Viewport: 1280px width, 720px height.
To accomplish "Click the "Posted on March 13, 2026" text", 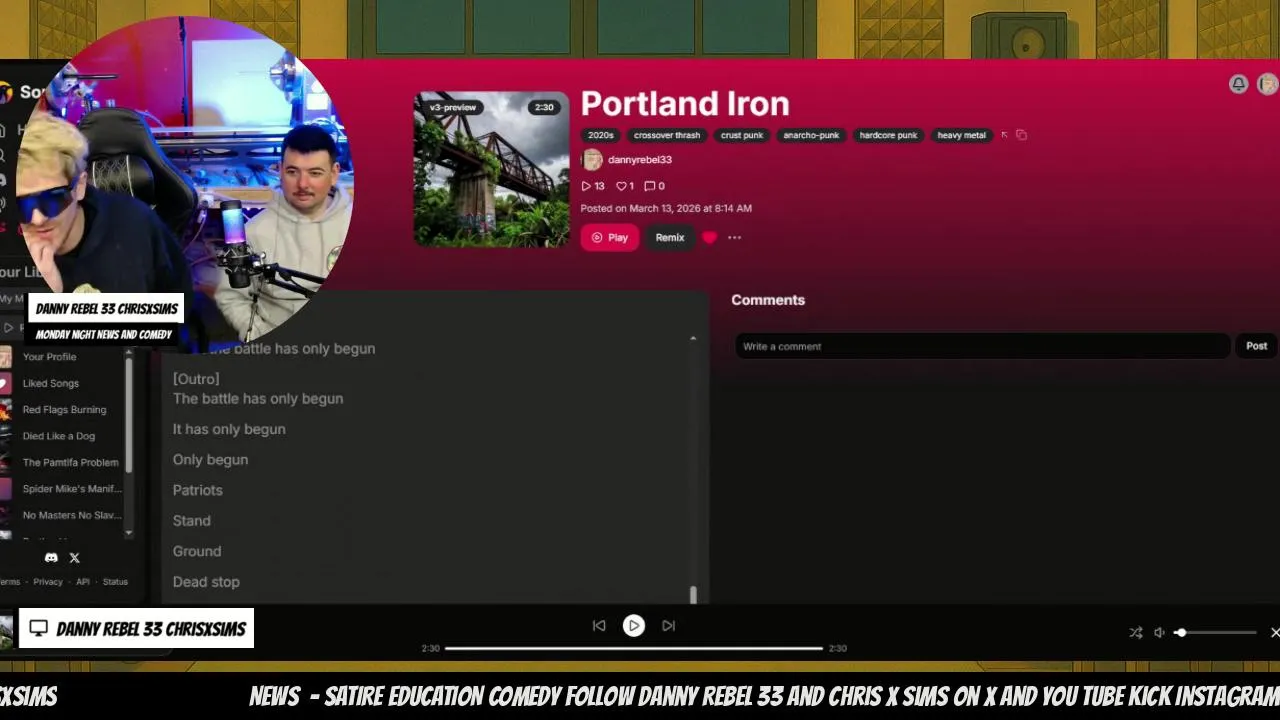I will pyautogui.click(x=666, y=209).
